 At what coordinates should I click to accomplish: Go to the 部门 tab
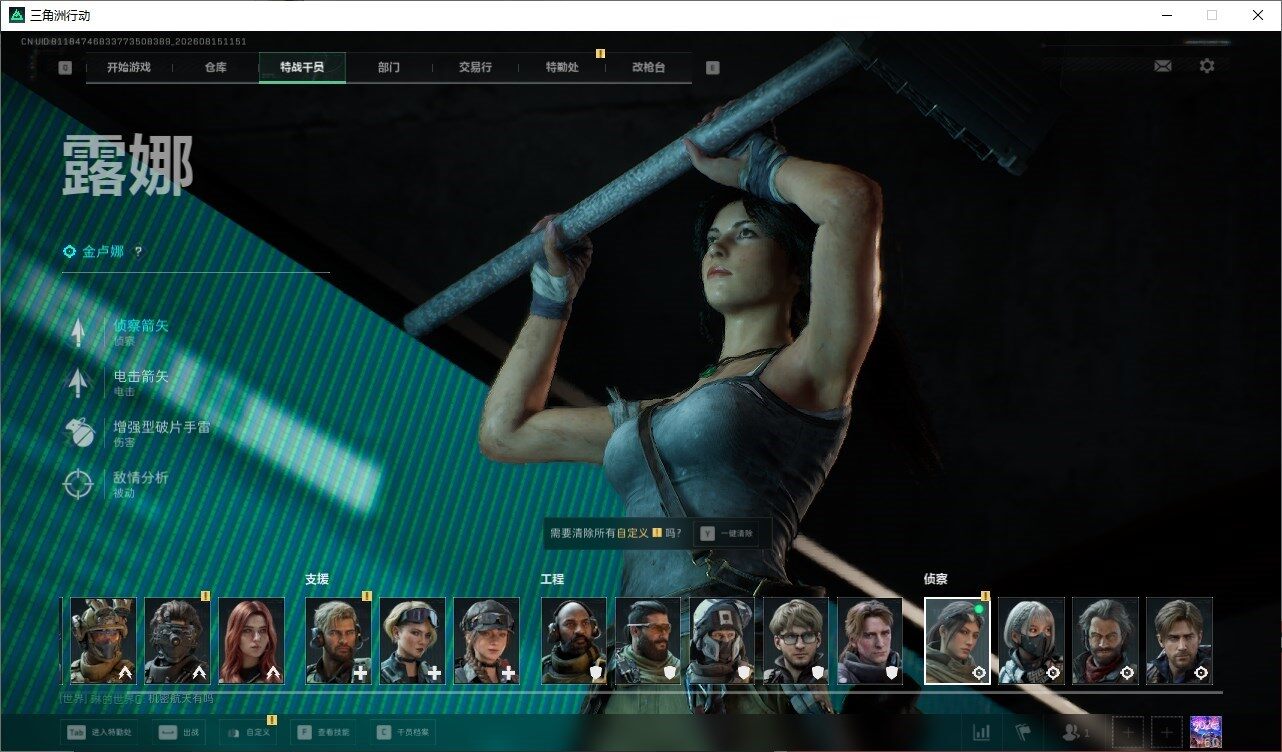tap(389, 68)
